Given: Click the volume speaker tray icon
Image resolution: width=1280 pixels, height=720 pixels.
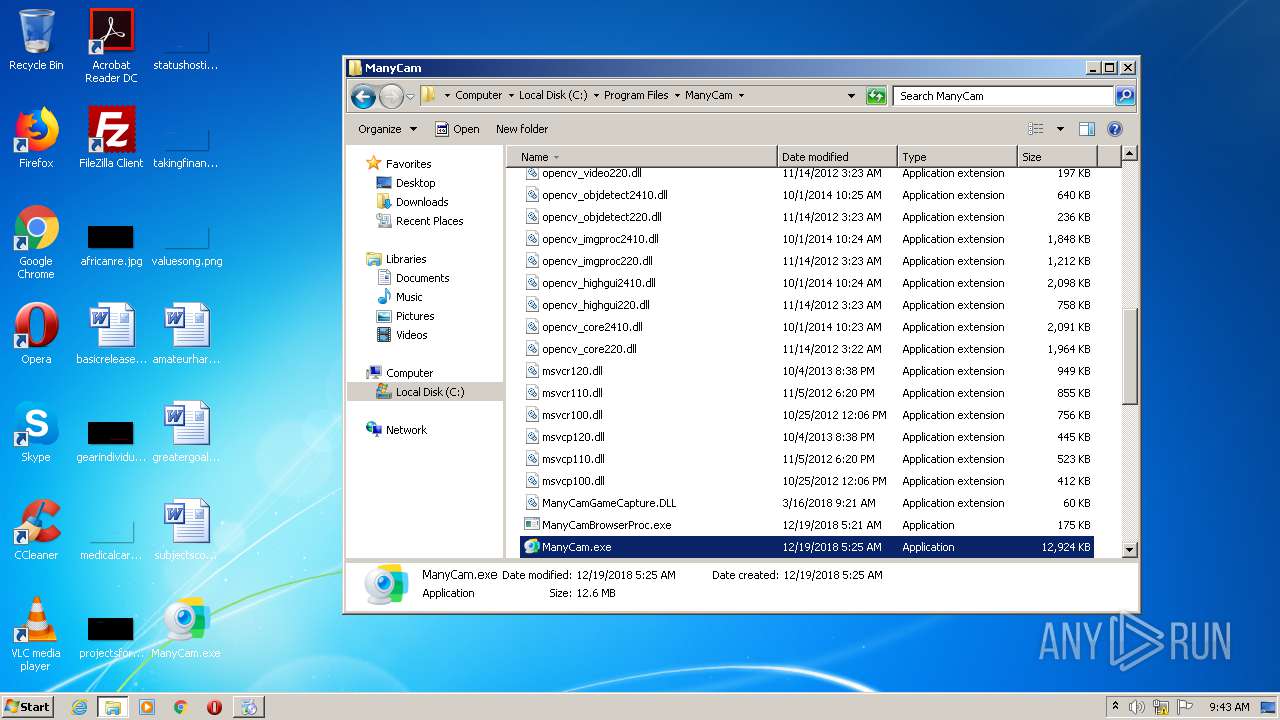Looking at the screenshot, I should click(1137, 707).
